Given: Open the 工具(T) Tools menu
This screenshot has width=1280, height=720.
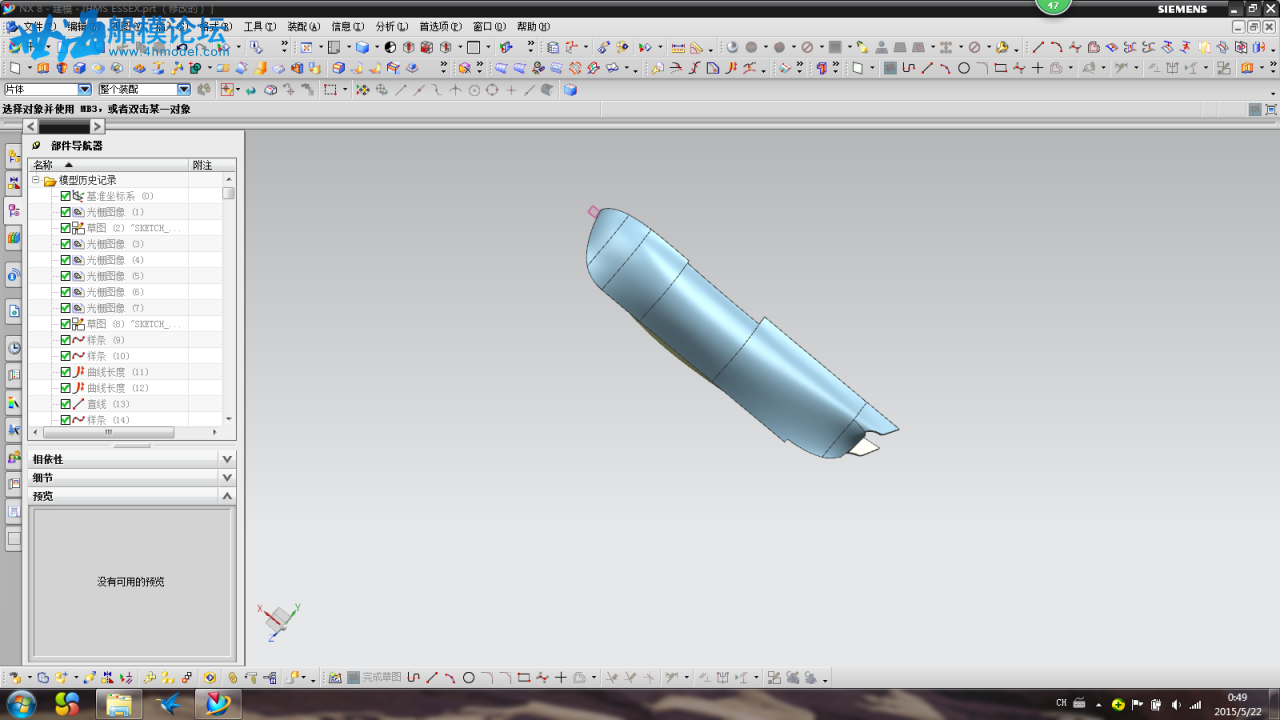Looking at the screenshot, I should (x=259, y=27).
